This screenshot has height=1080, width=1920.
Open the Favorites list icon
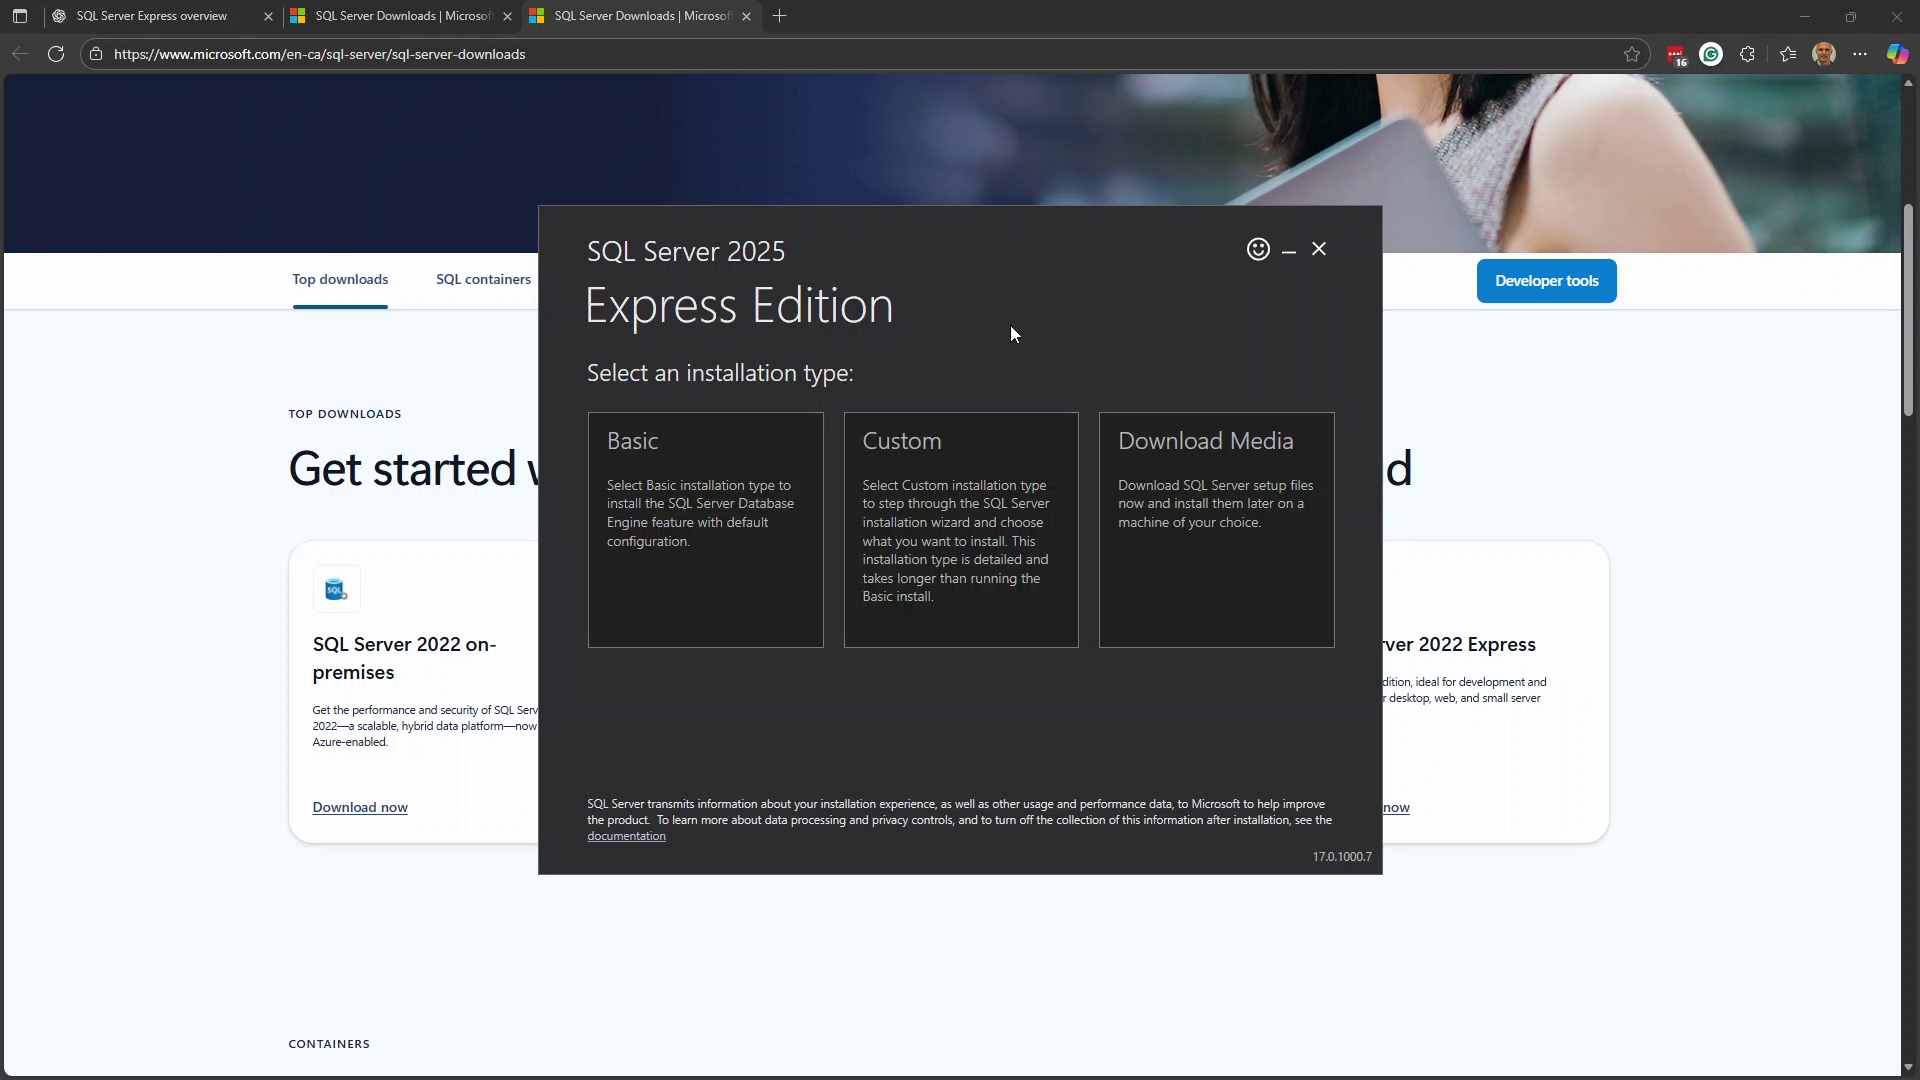coord(1788,54)
